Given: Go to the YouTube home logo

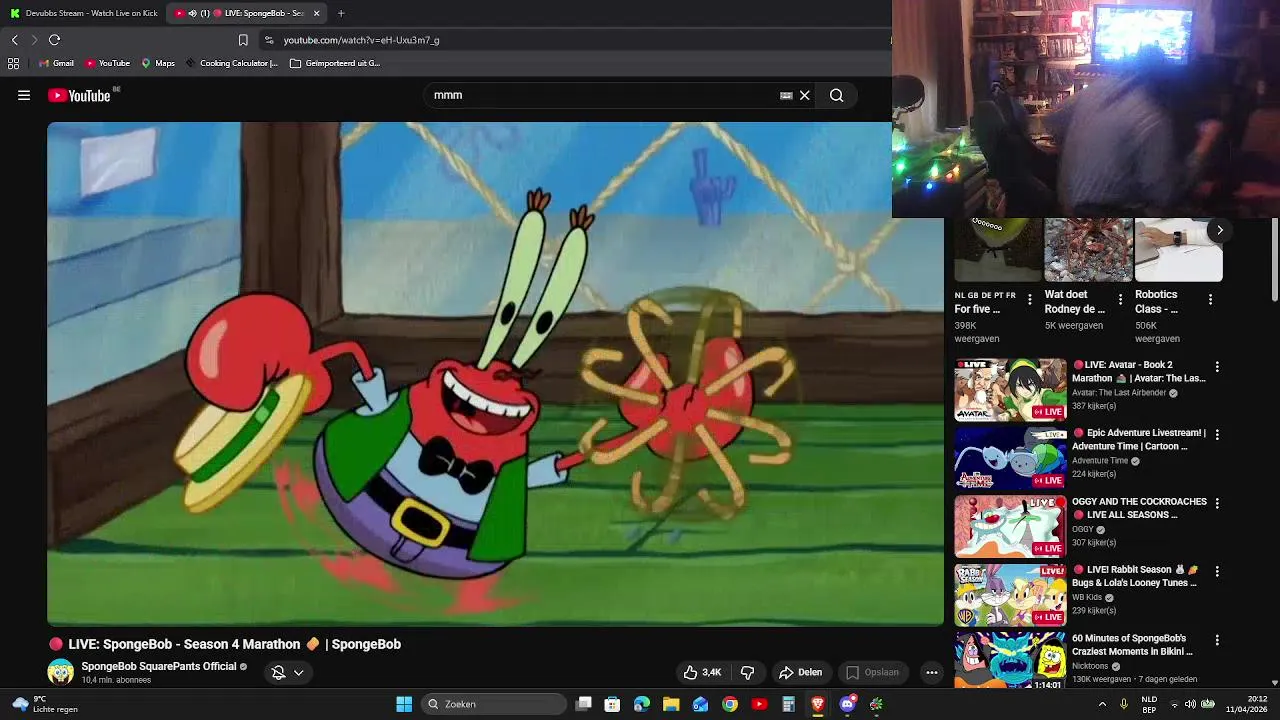Looking at the screenshot, I should pos(79,96).
